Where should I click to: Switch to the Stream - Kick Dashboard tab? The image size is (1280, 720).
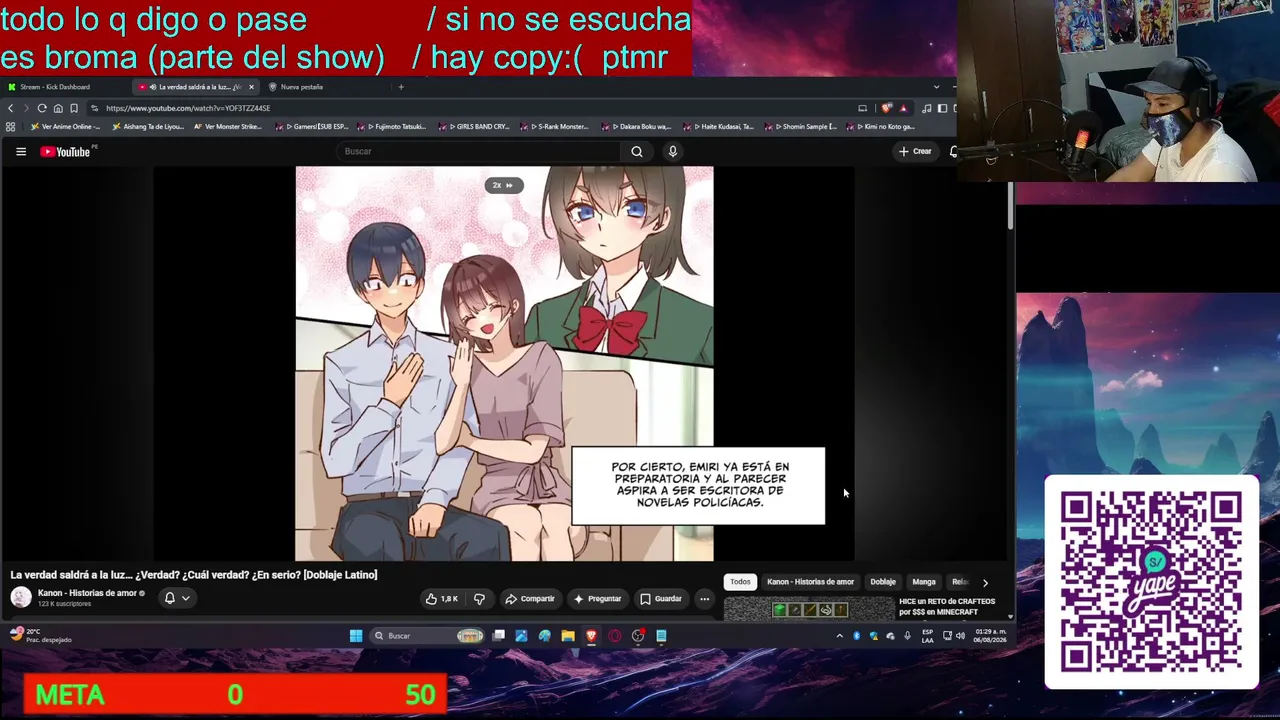pyautogui.click(x=62, y=87)
